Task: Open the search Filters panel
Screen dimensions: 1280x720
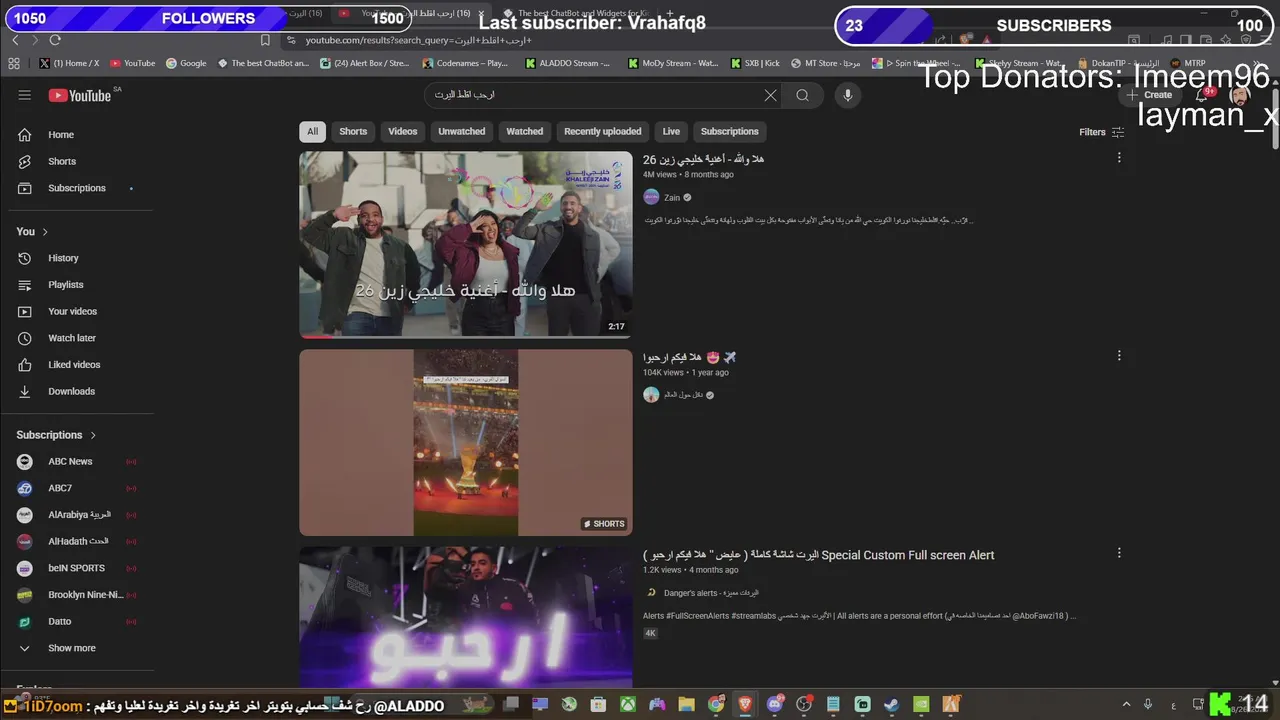Action: 1102,132
